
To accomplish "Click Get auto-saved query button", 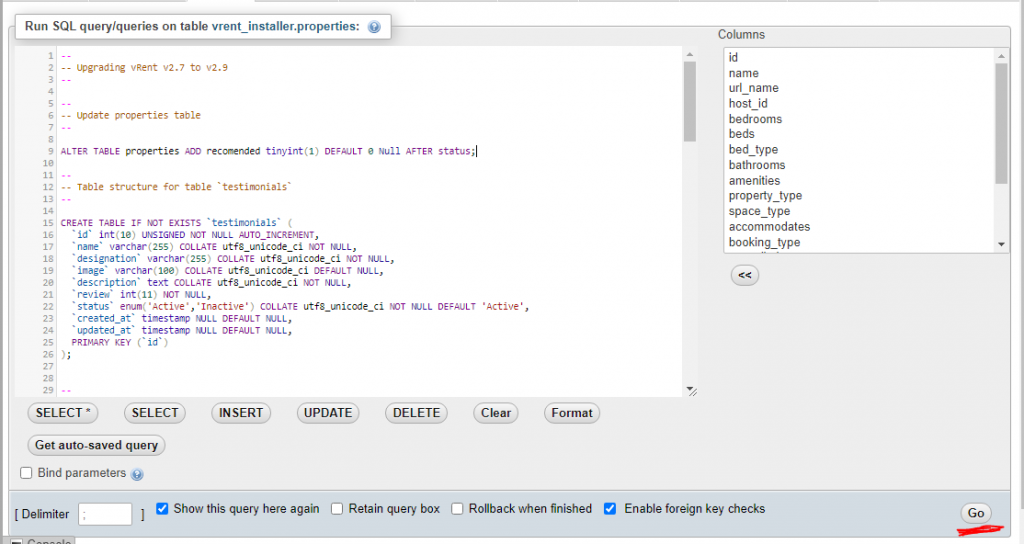I will pyautogui.click(x=97, y=445).
